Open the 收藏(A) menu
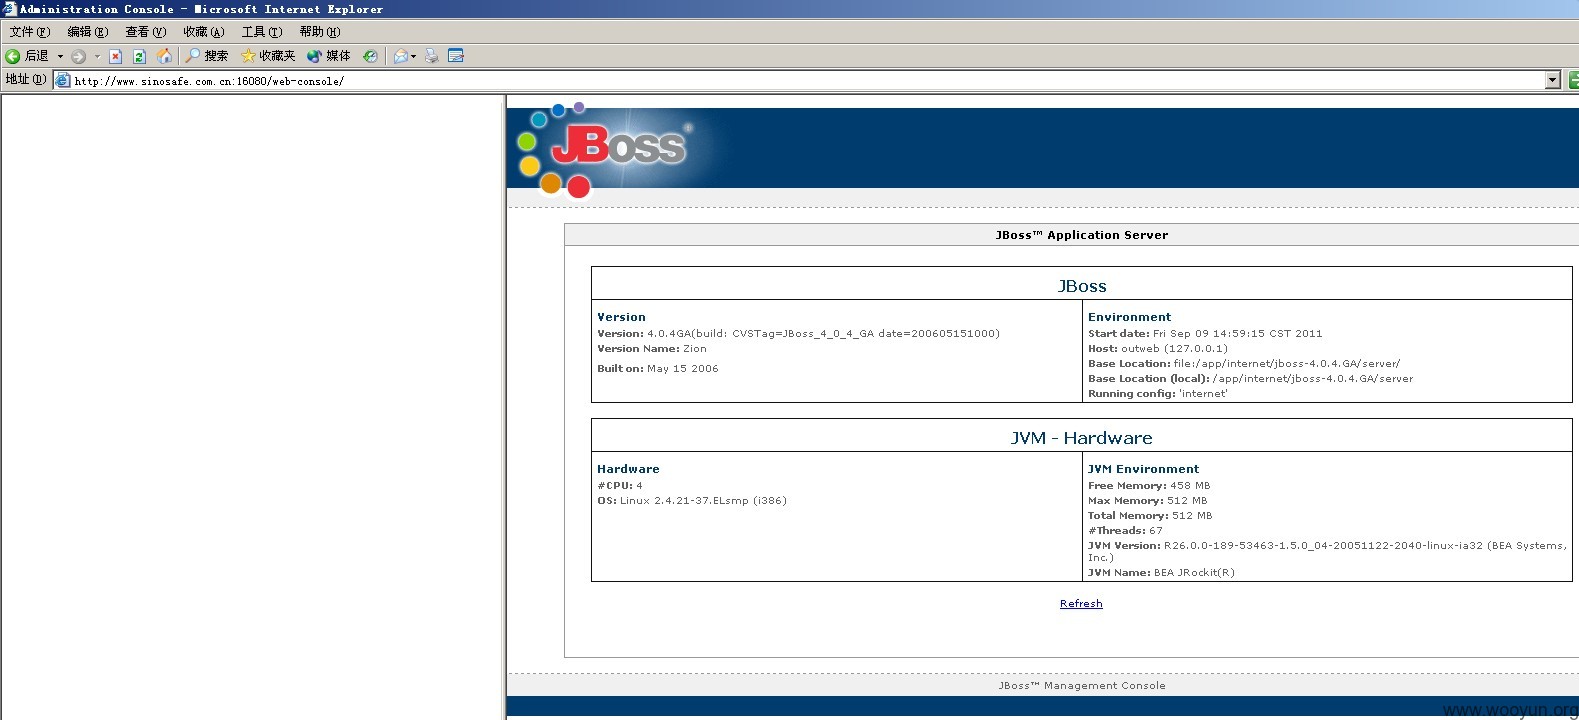 click(x=203, y=32)
